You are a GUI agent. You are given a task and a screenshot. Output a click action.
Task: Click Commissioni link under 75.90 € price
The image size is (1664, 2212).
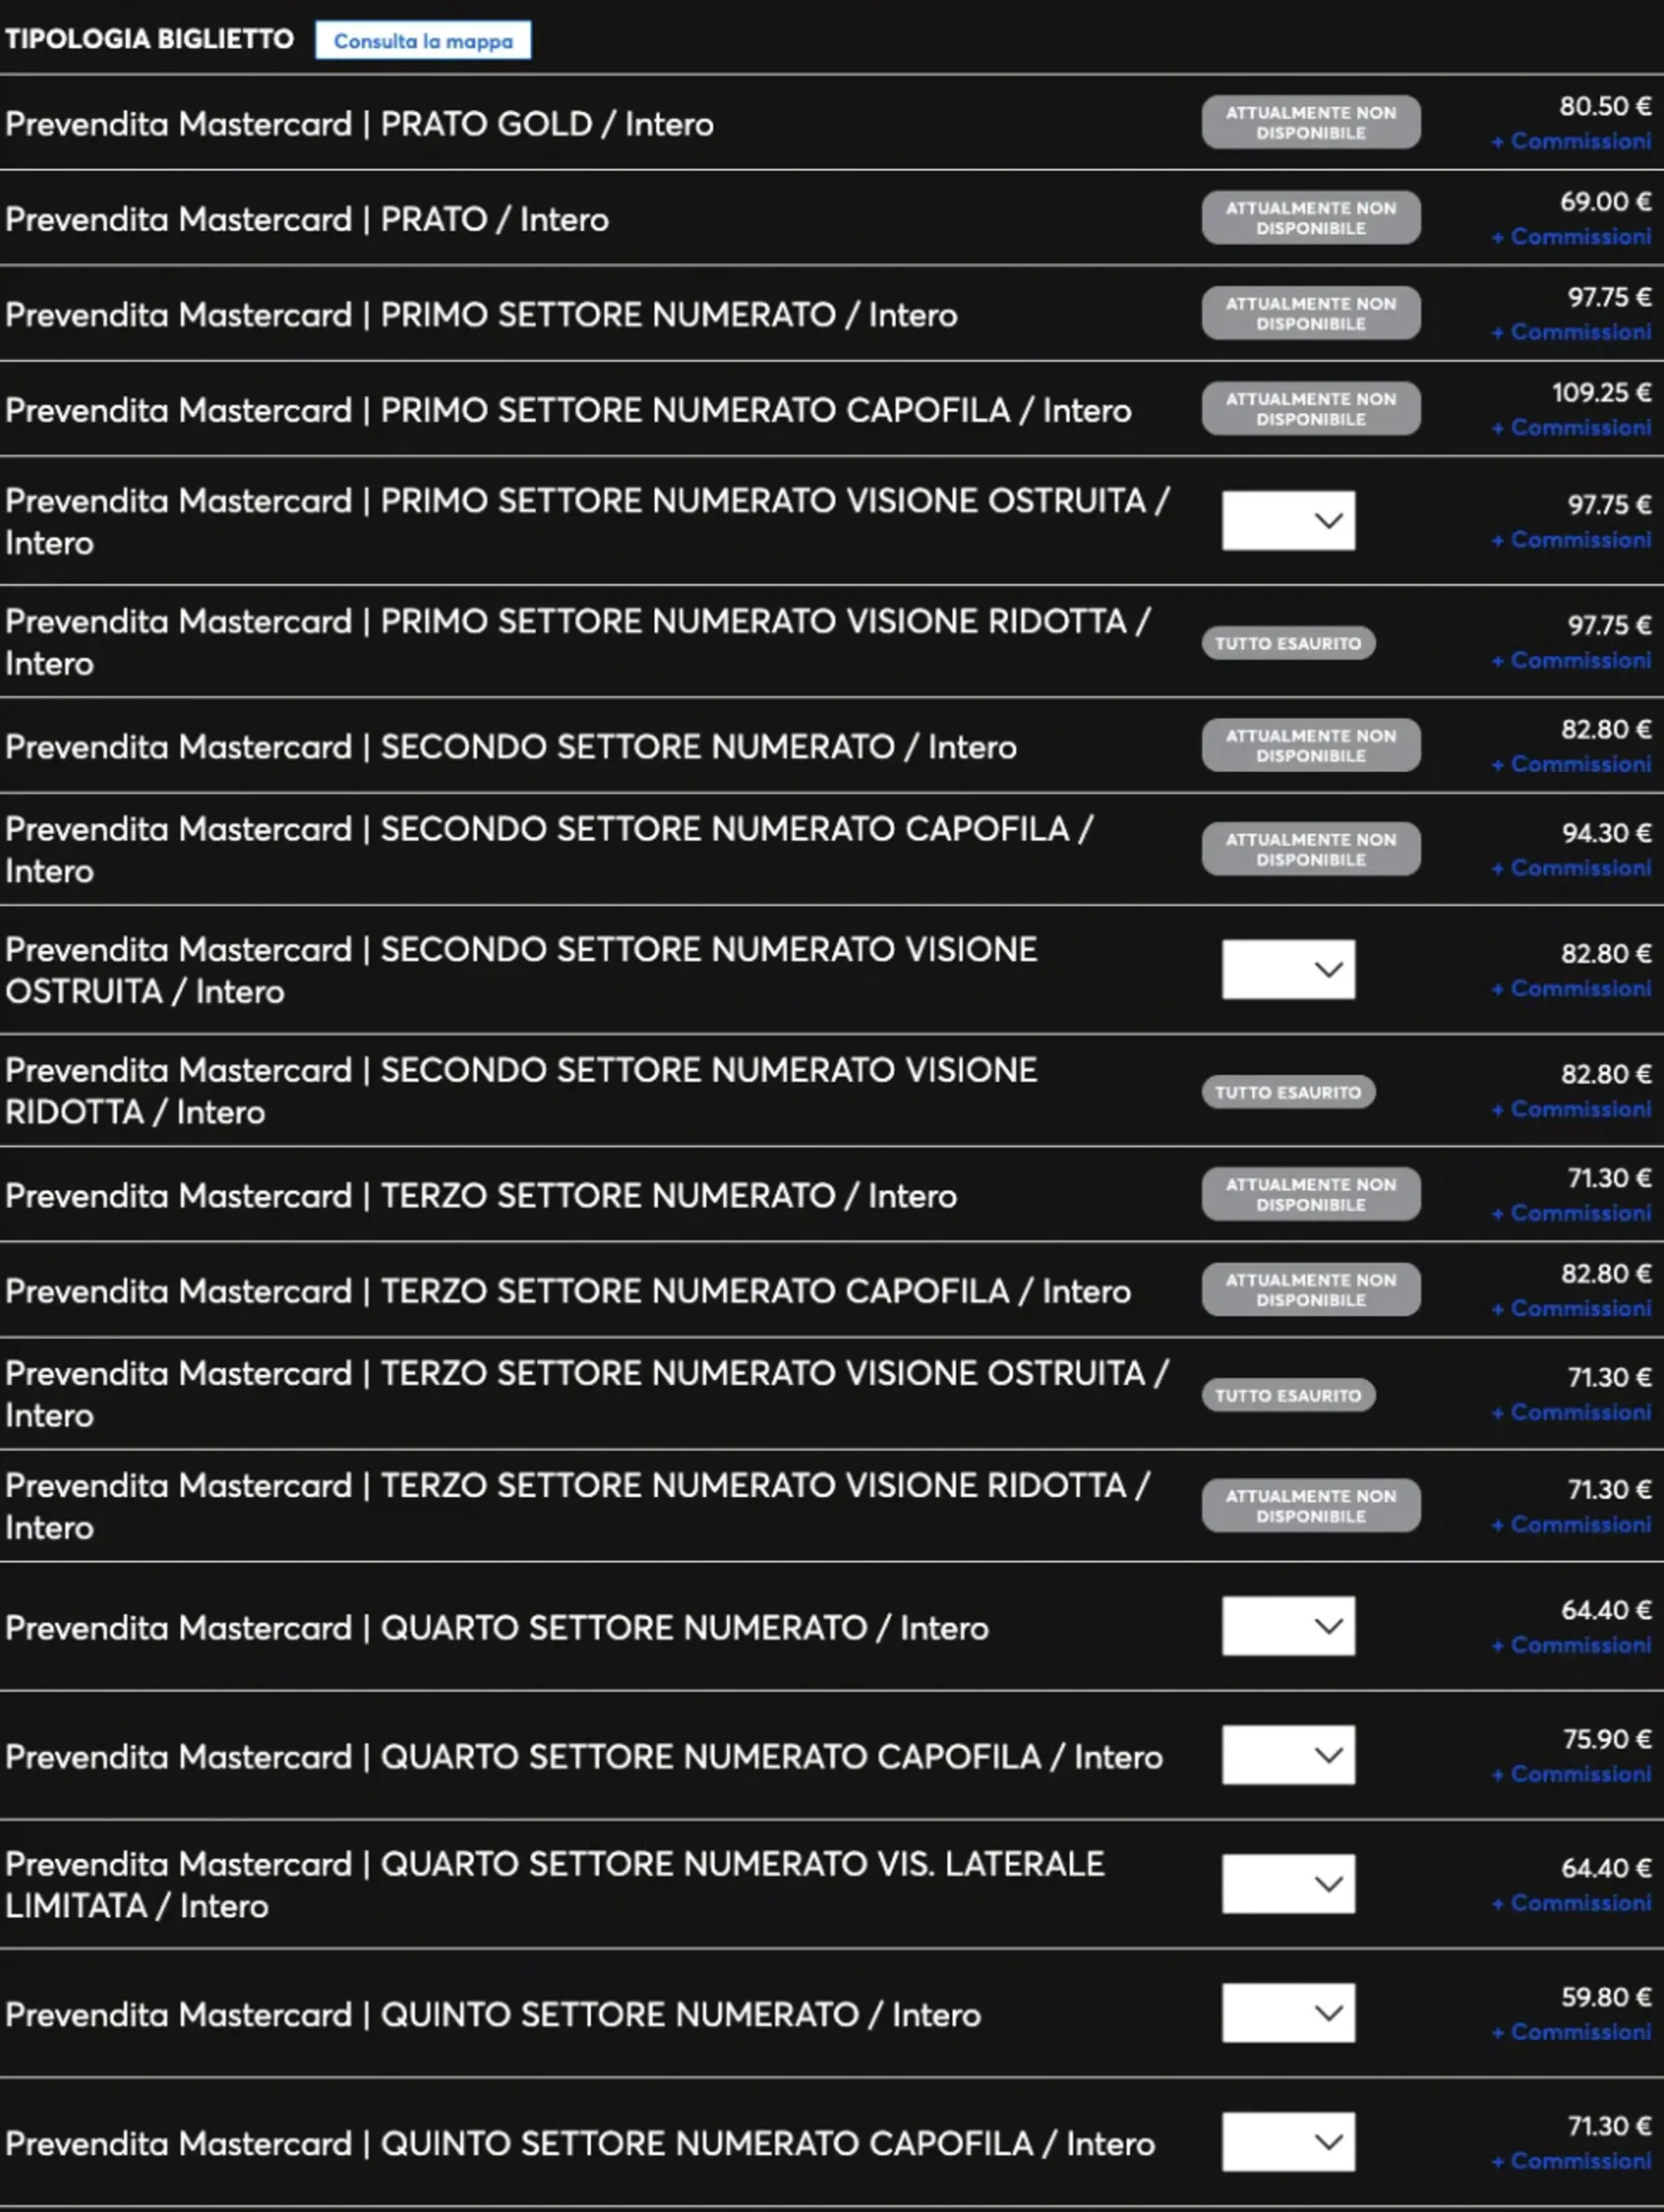click(x=1571, y=1774)
